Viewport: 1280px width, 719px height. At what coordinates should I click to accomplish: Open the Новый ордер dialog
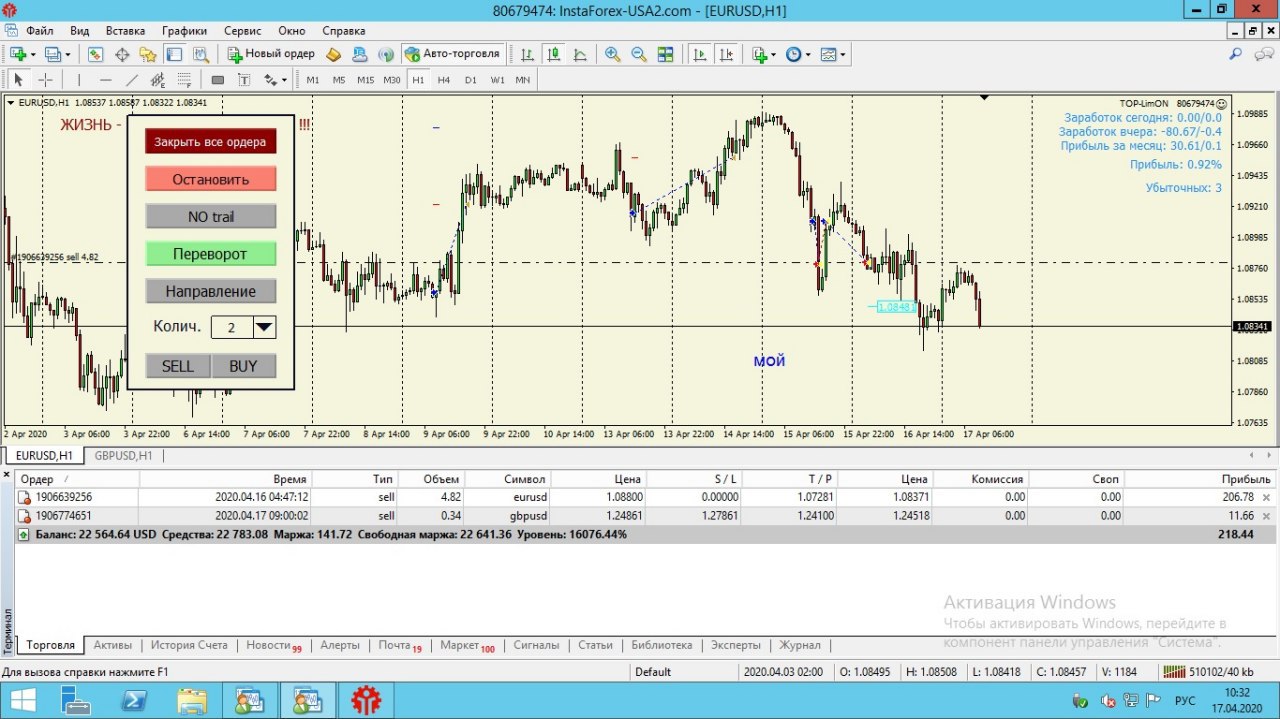coord(270,54)
